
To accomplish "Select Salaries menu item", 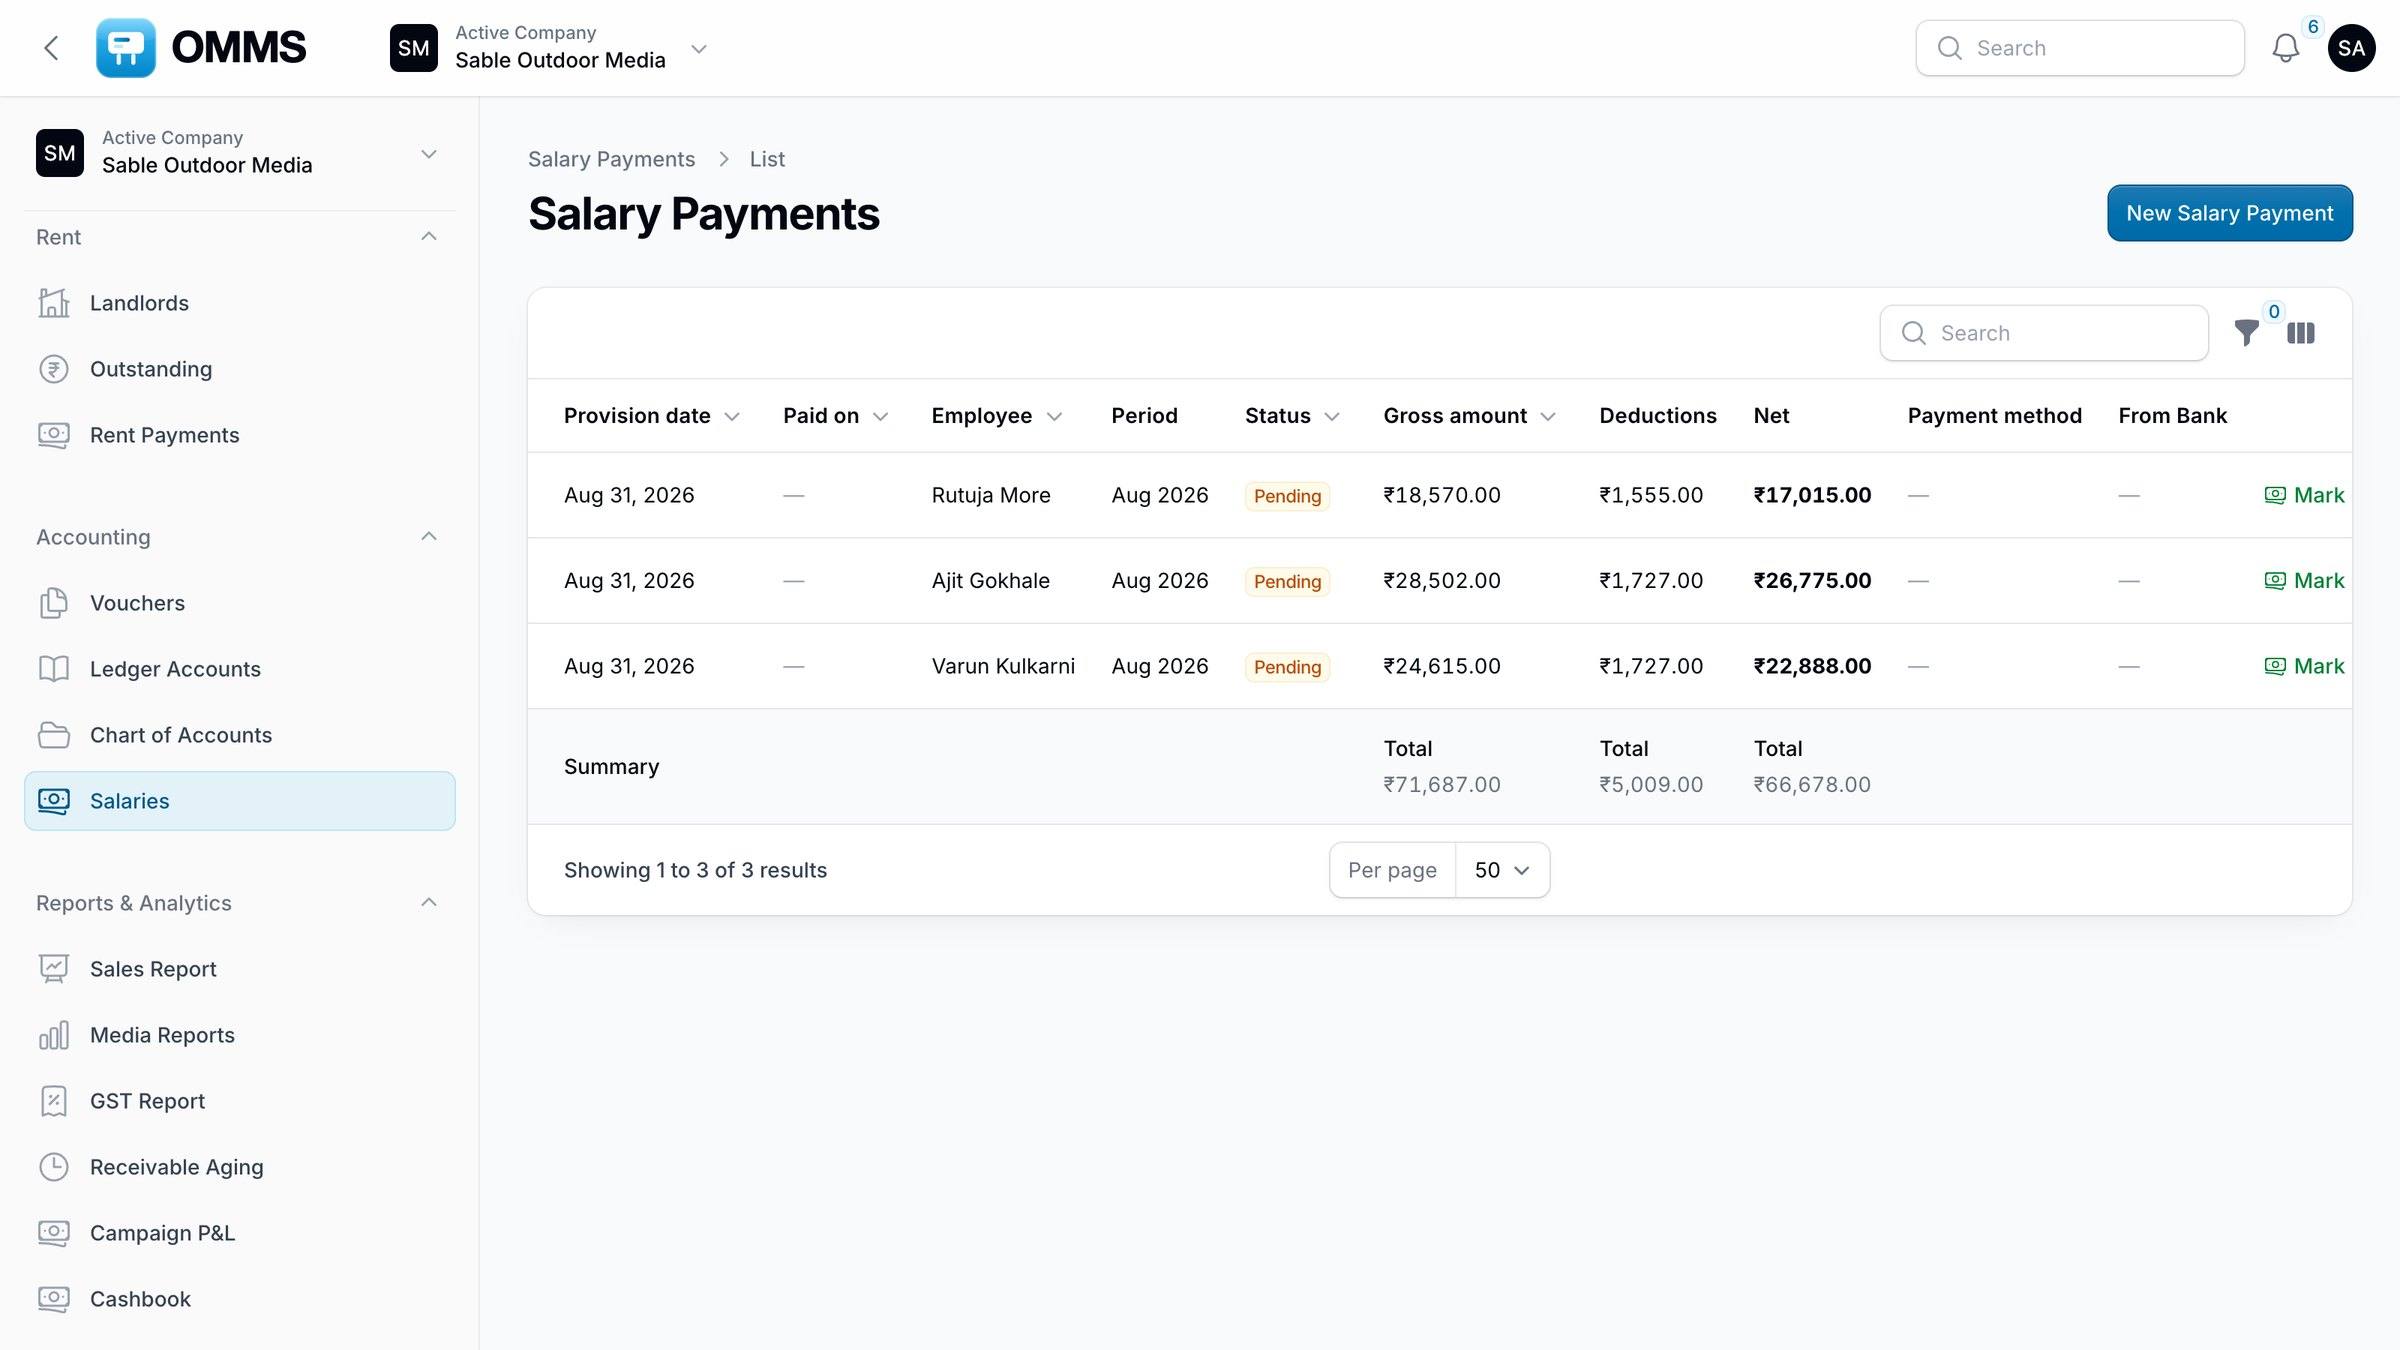I will click(x=240, y=801).
